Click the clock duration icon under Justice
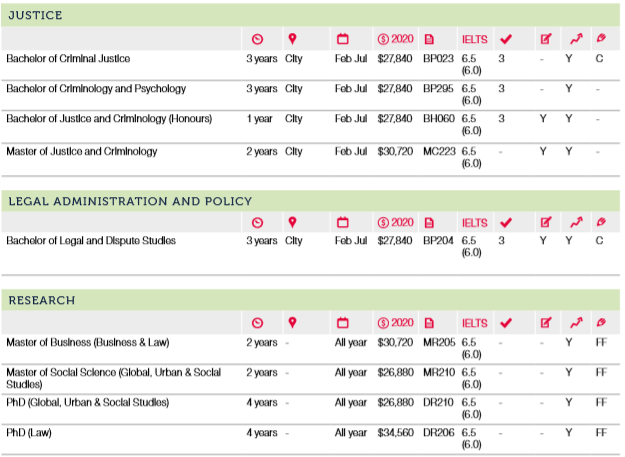Image resolution: width=625 pixels, height=457 pixels. [257, 39]
